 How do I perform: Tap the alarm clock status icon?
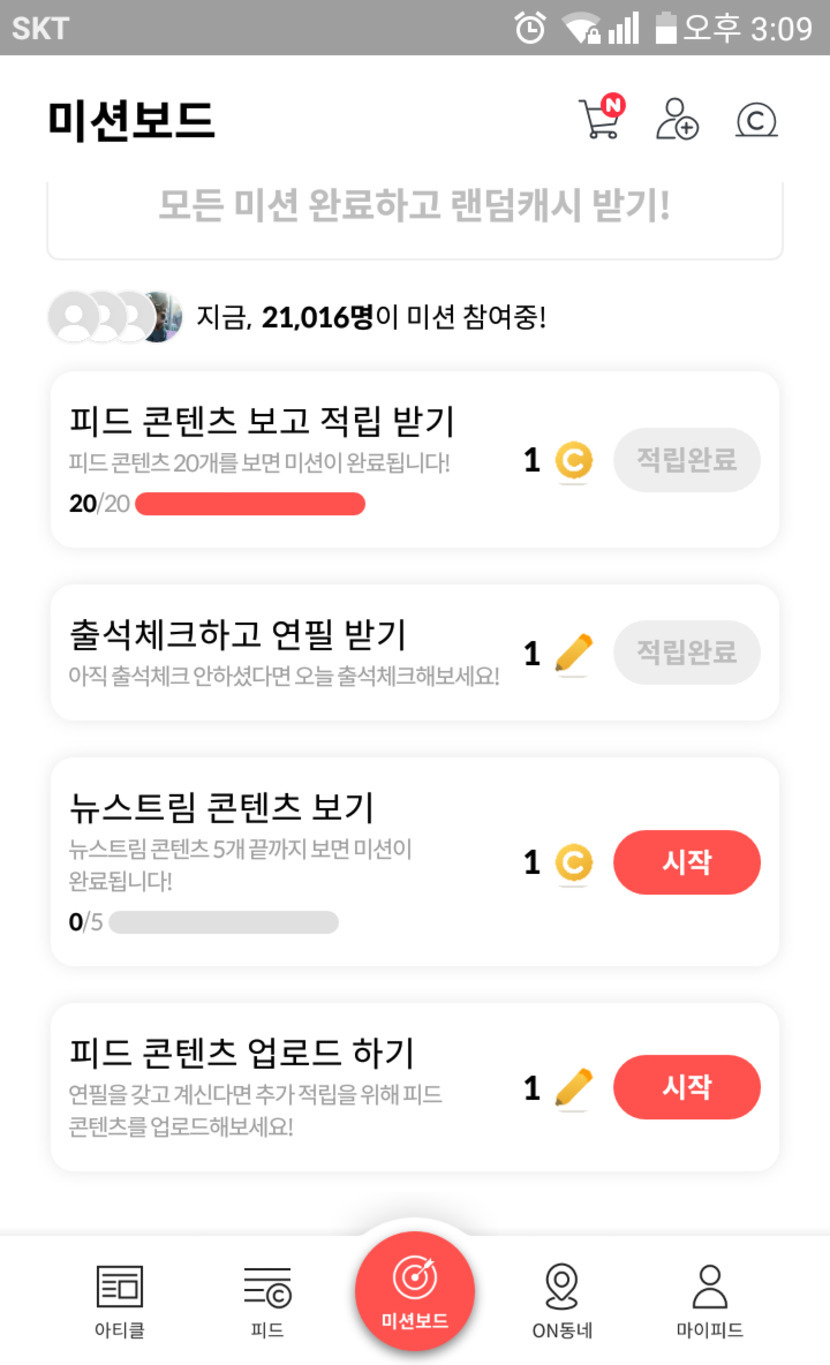pyautogui.click(x=530, y=28)
